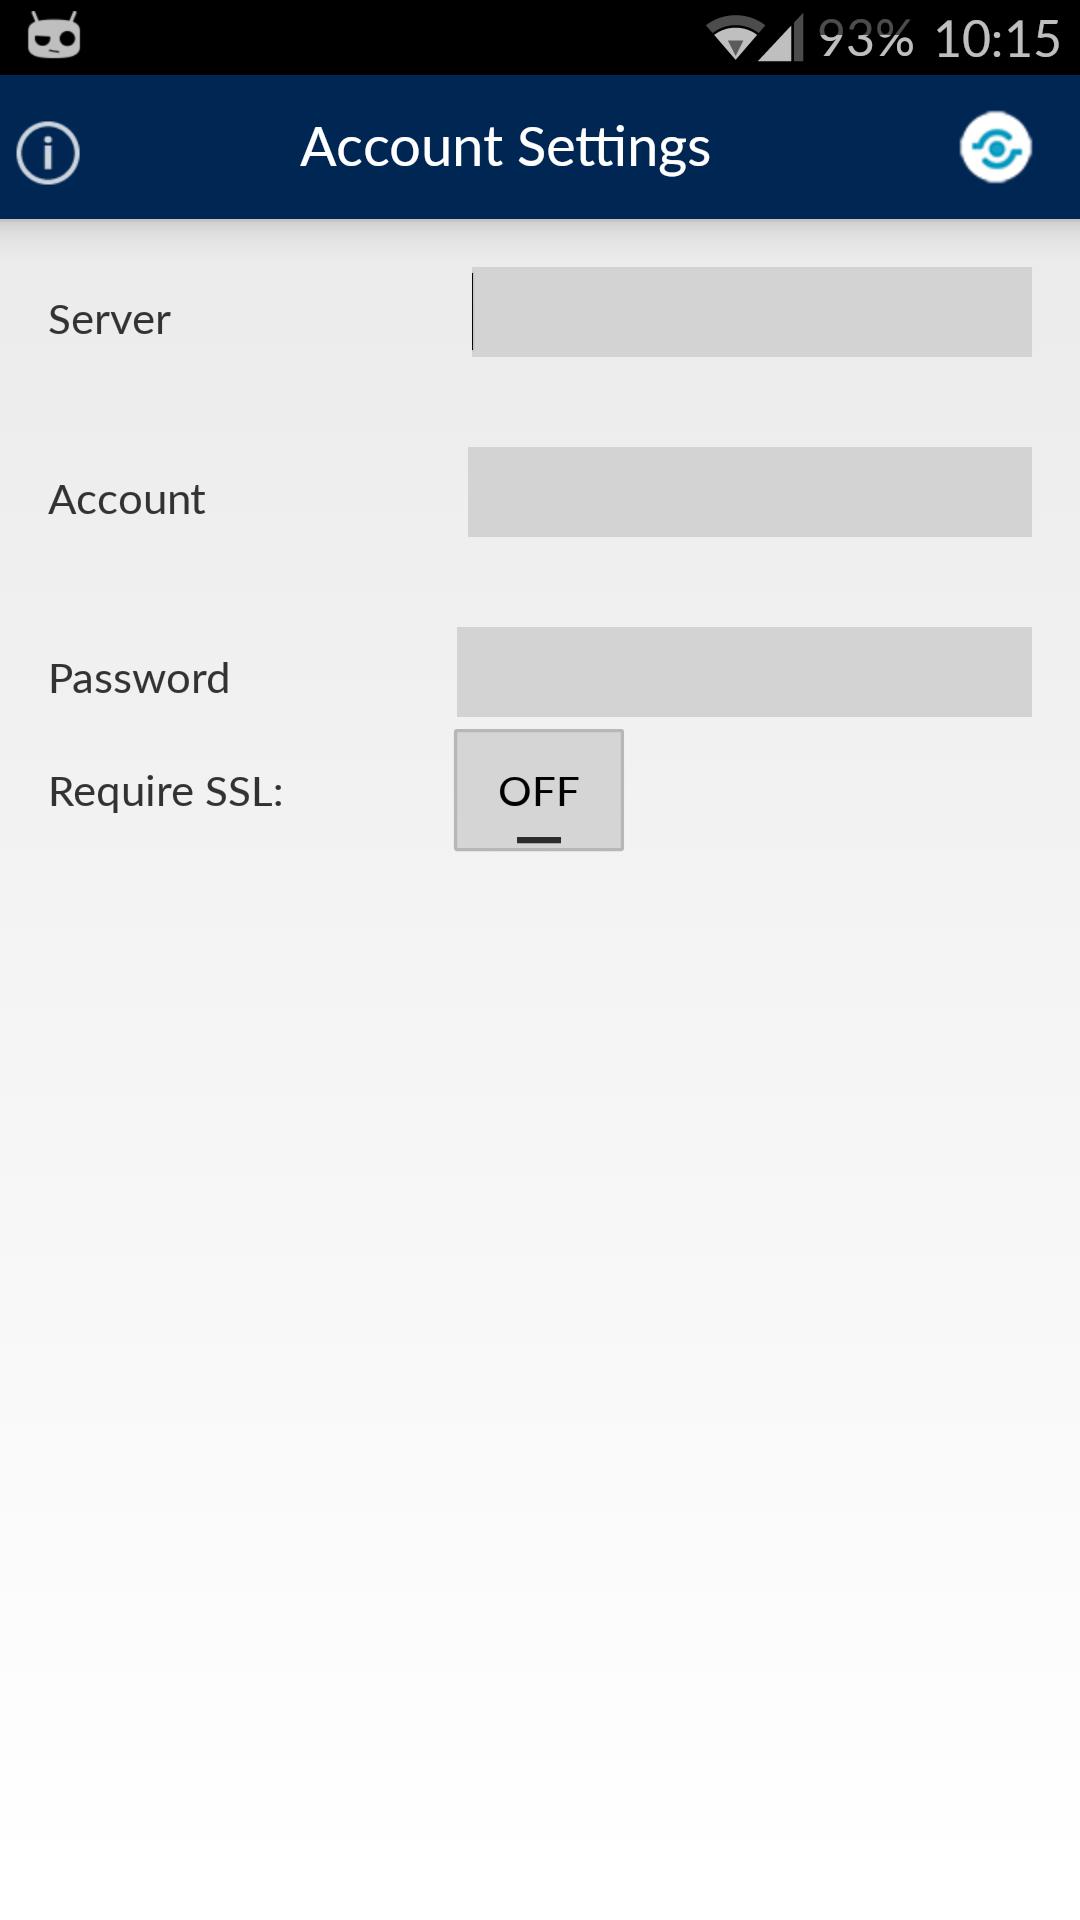
Task: Tap the CyanogenMod notification icon
Action: pos(54,37)
